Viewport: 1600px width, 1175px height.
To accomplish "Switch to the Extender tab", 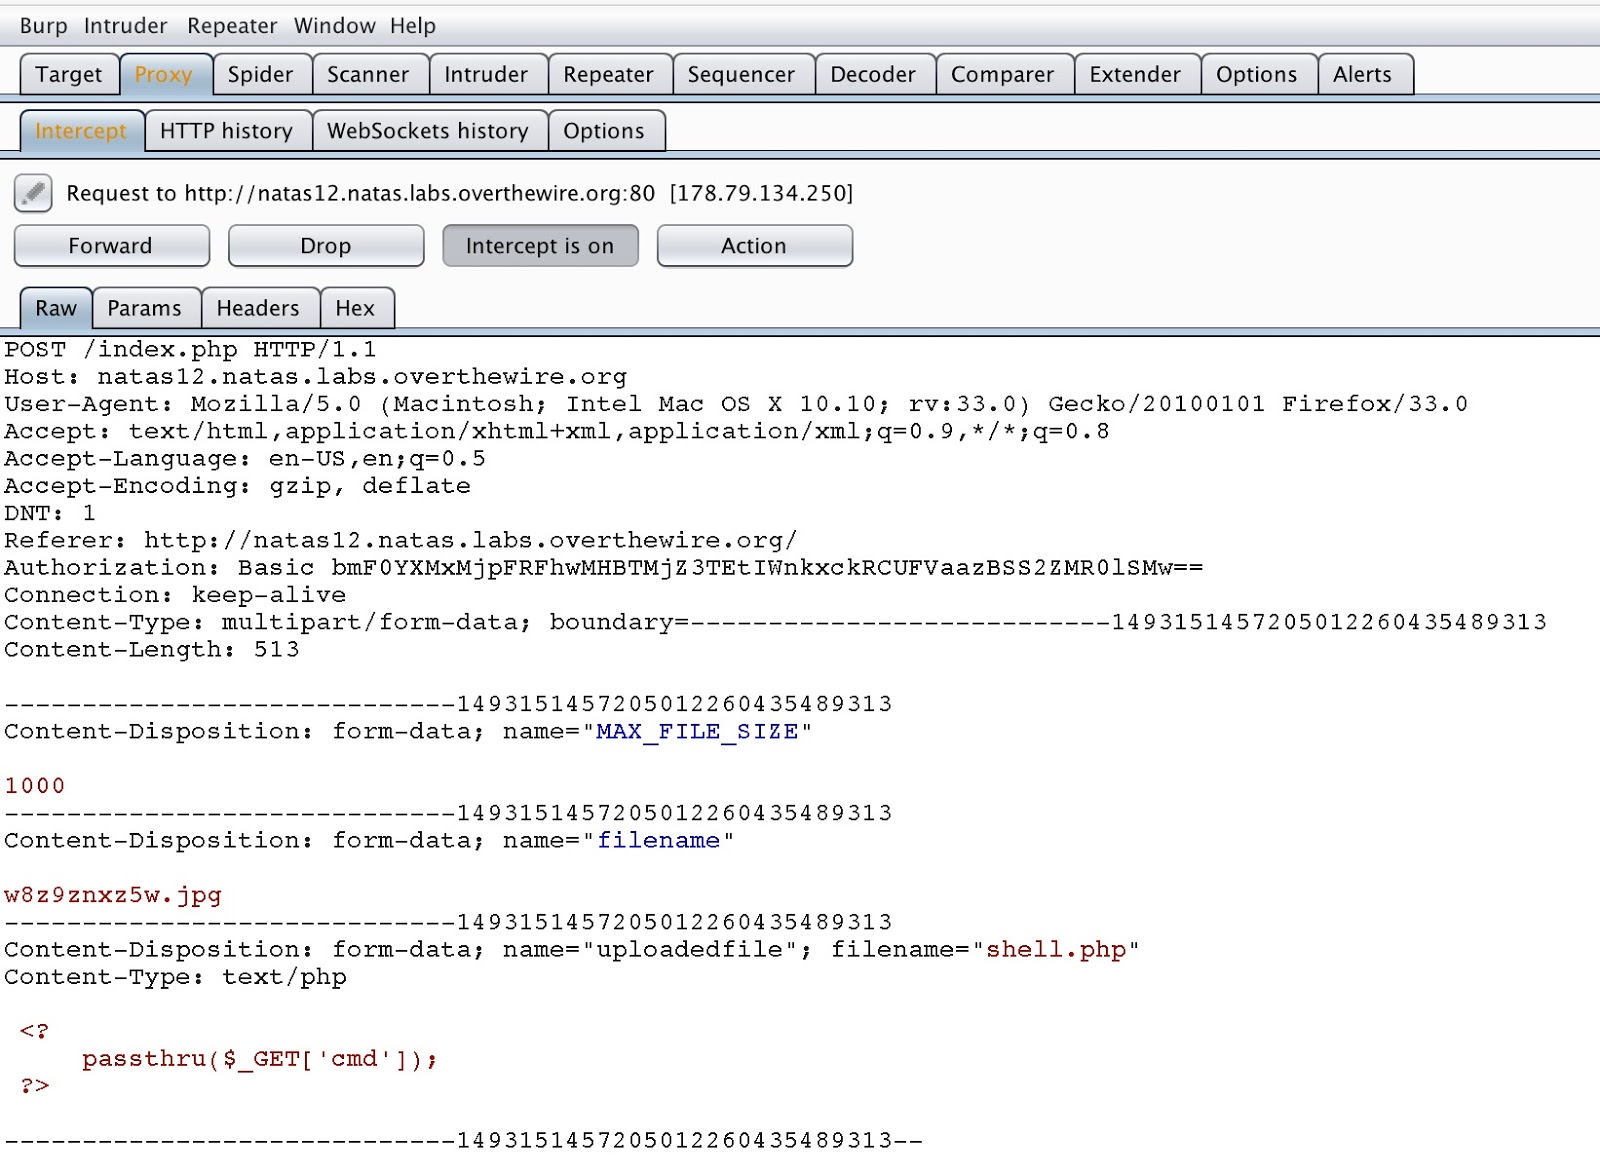I will (1135, 75).
